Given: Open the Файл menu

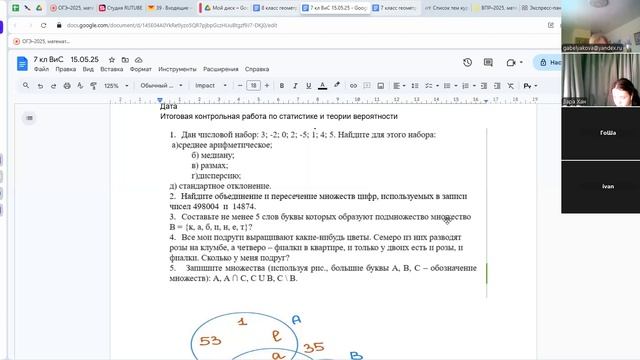Looking at the screenshot, I should pyautogui.click(x=41, y=69).
